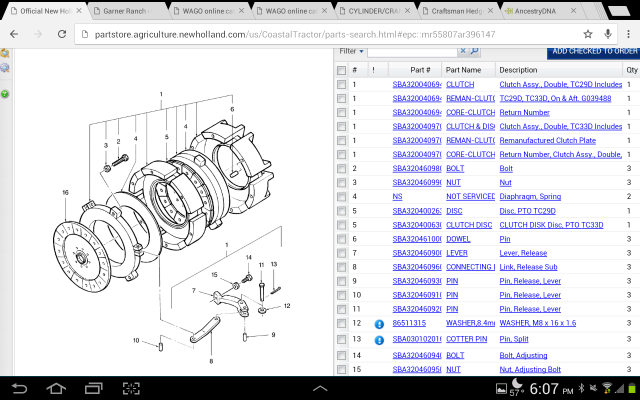
Task: Open the WASHER, M8 x 16 x 1.6 link
Action: [538, 323]
